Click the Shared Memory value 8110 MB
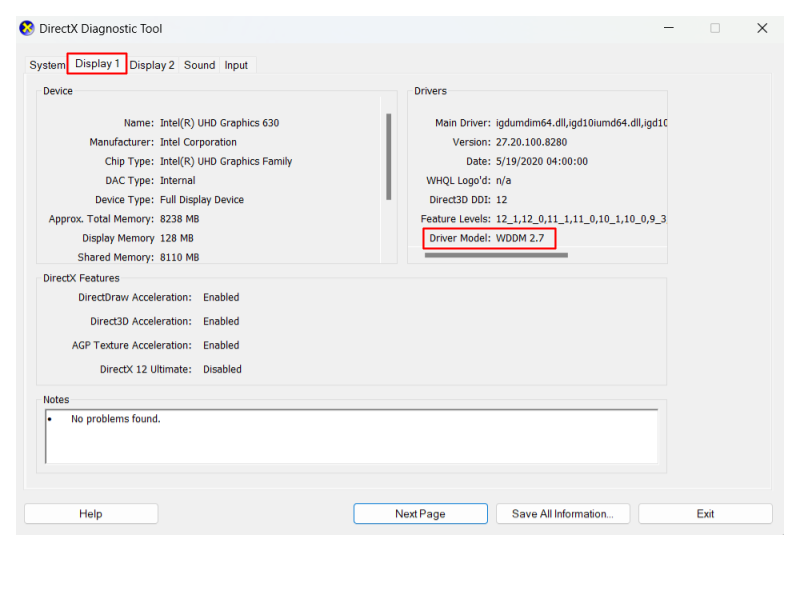This screenshot has width=800, height=600. [x=180, y=257]
